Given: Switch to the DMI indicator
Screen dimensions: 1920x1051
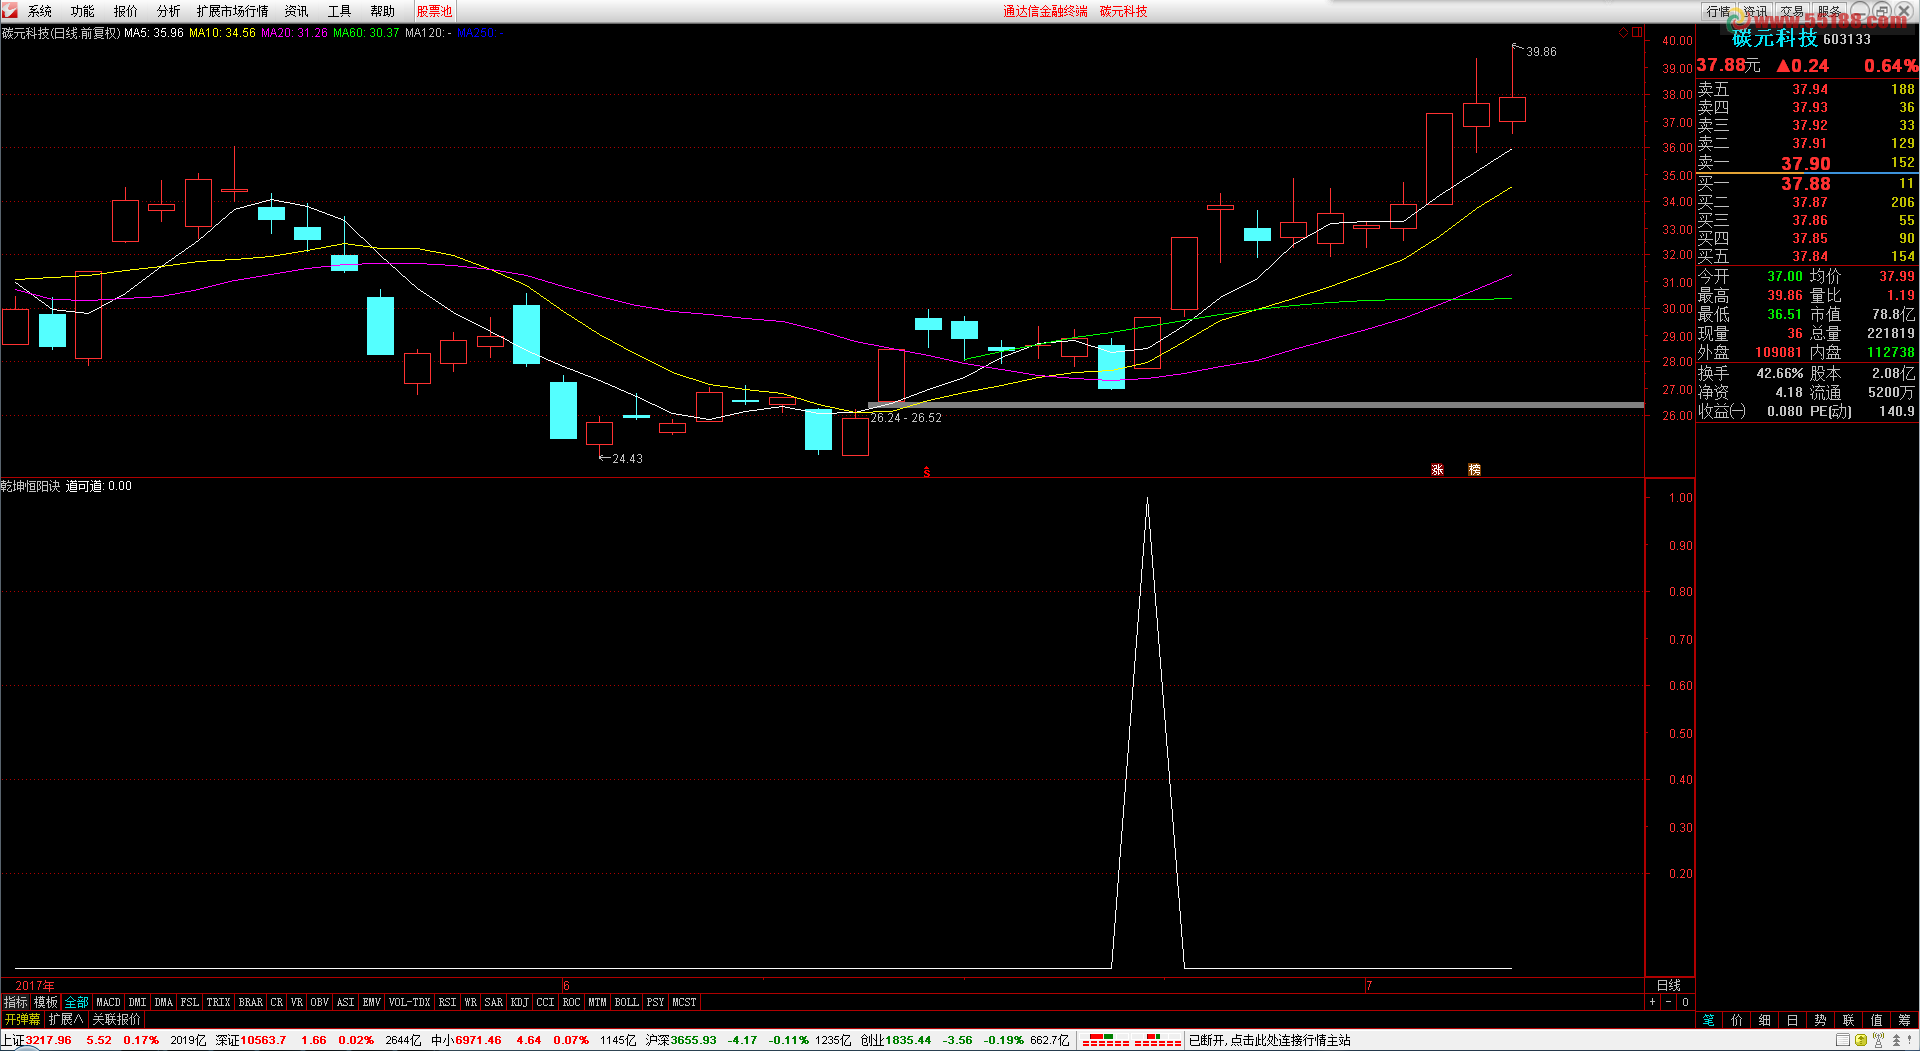Looking at the screenshot, I should pos(137,1002).
